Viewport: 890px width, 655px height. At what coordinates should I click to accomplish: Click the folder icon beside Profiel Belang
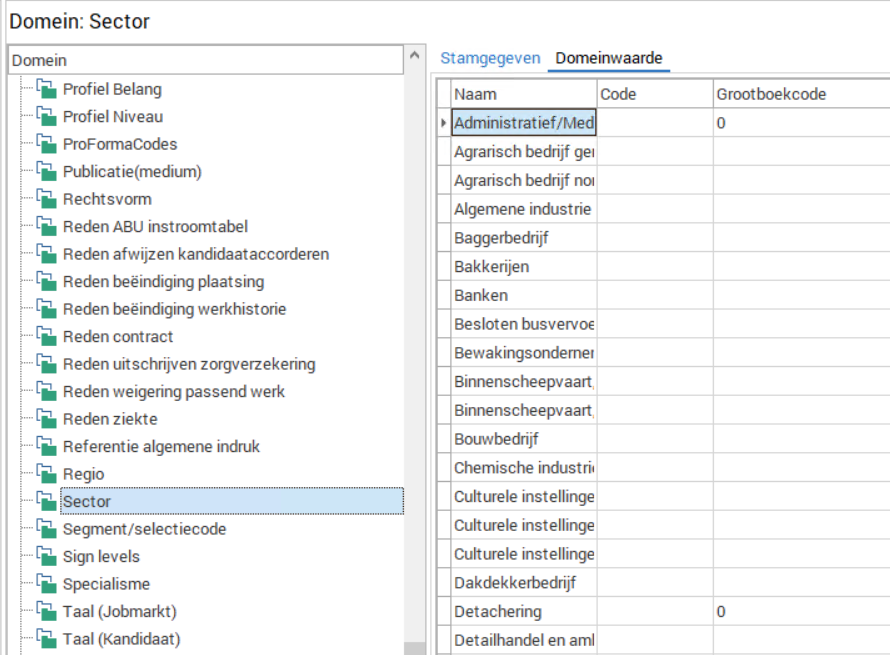point(46,89)
